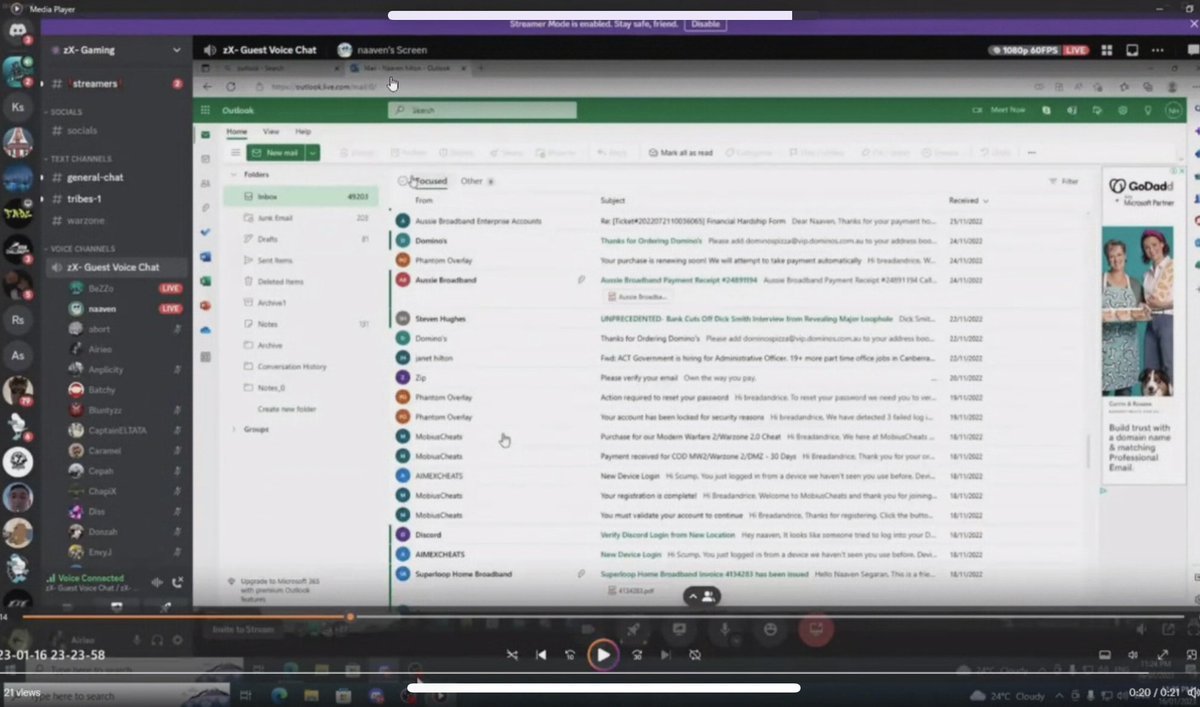Screen dimensions: 1200x707
Task: Open Discord stream grid view icon
Action: point(1107,50)
